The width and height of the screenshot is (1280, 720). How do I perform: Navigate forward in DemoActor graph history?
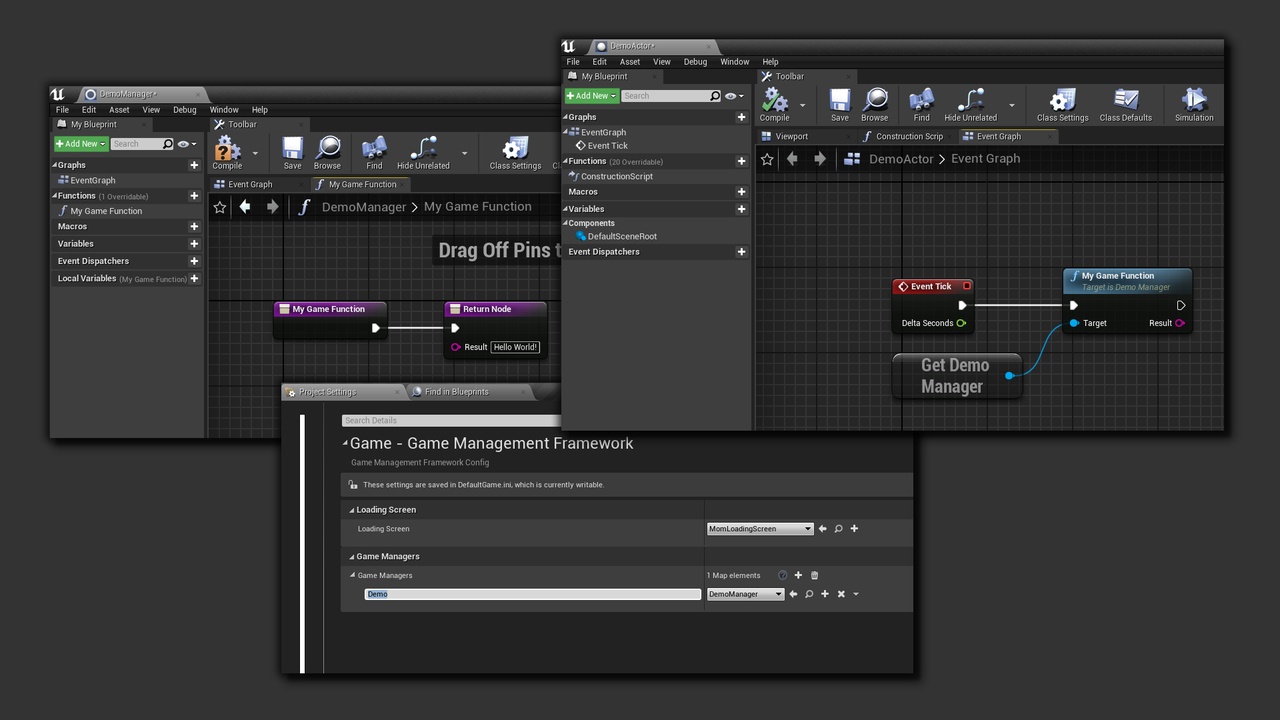point(819,159)
